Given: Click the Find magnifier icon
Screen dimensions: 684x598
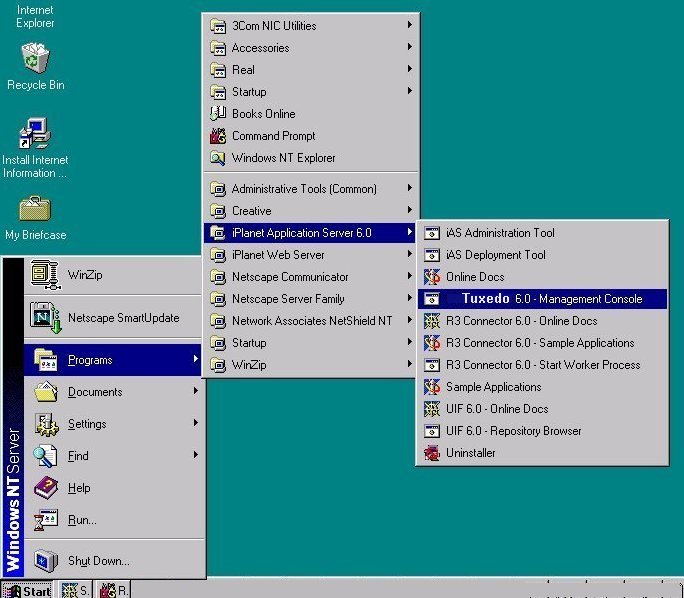Looking at the screenshot, I should tap(45, 456).
